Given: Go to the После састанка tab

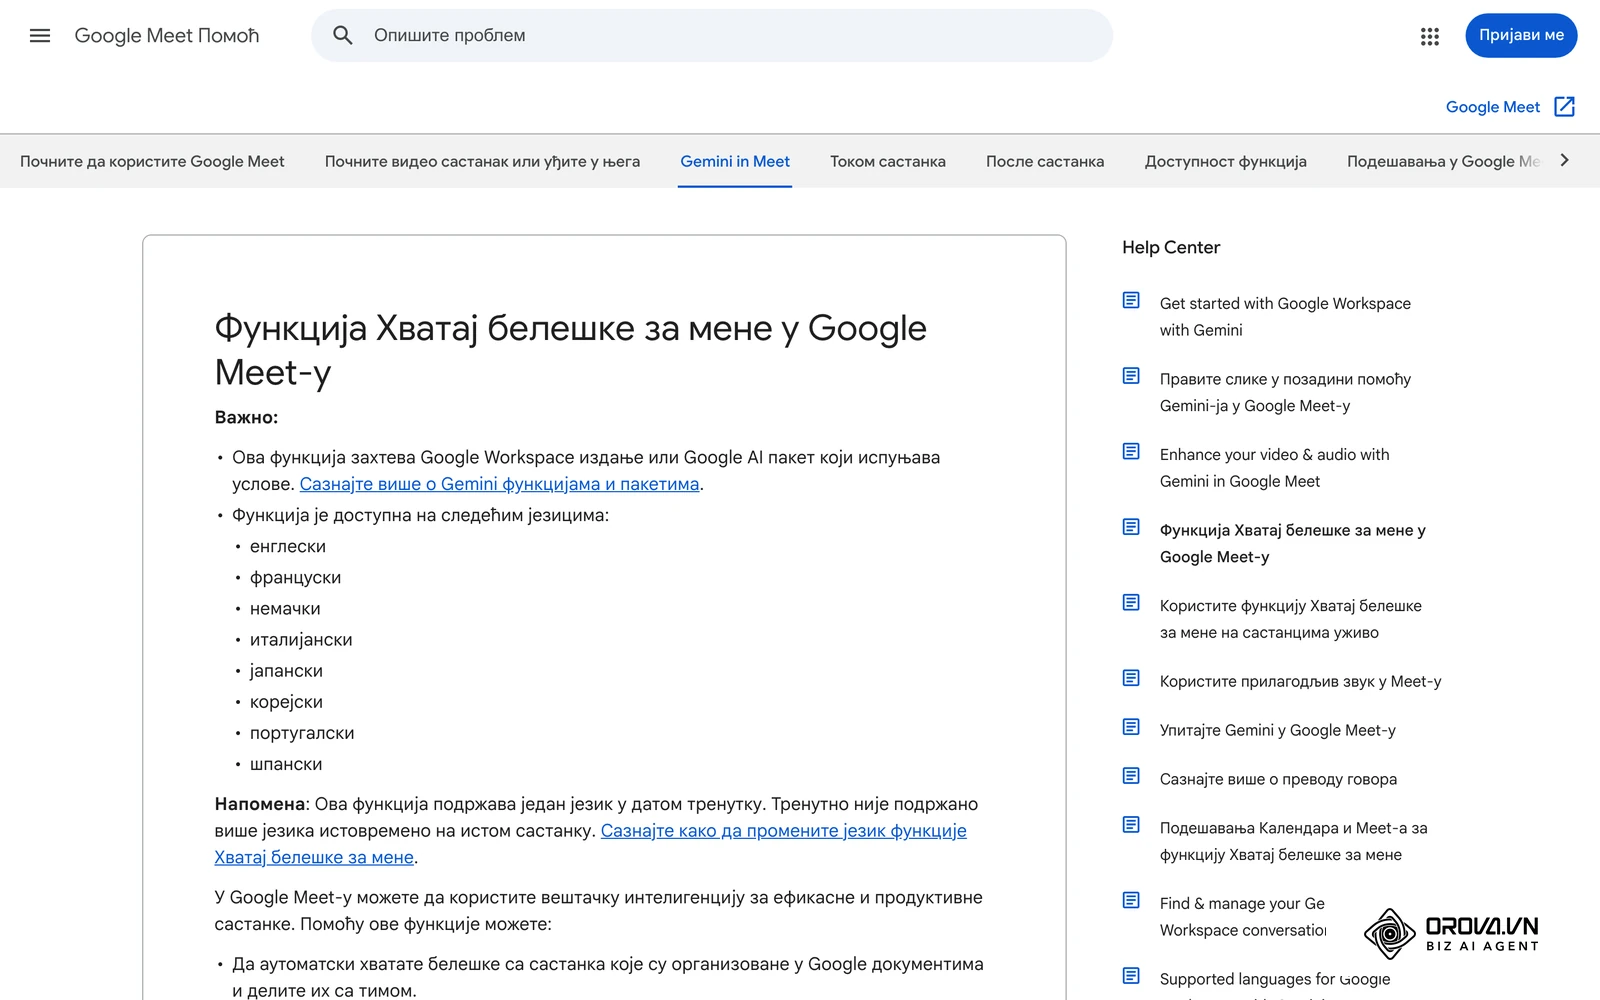Looking at the screenshot, I should [x=1045, y=161].
